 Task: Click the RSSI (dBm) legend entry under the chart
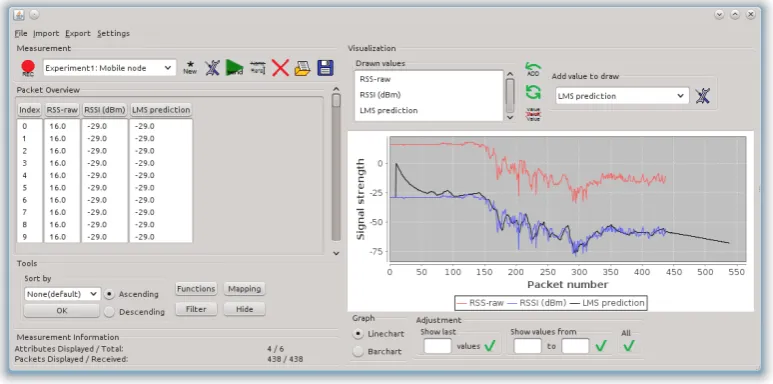(537, 303)
